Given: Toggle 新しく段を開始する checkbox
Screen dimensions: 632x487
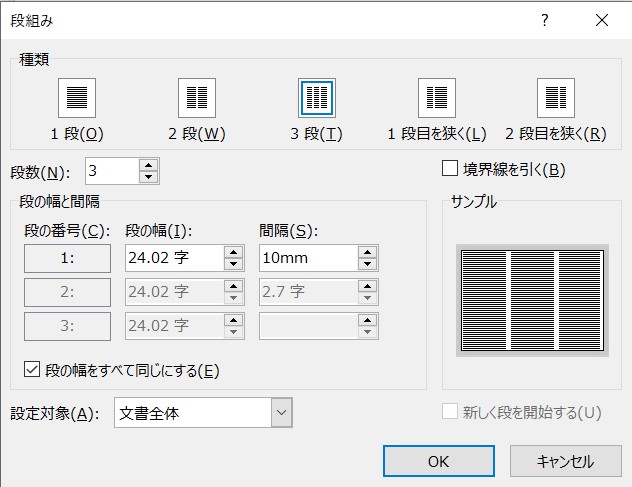Looking at the screenshot, I should [x=450, y=412].
